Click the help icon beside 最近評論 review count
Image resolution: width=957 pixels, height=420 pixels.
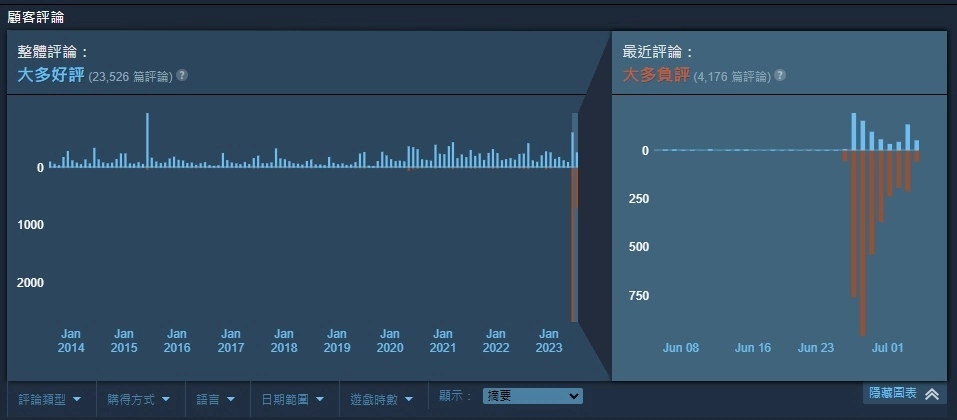pyautogui.click(x=780, y=76)
